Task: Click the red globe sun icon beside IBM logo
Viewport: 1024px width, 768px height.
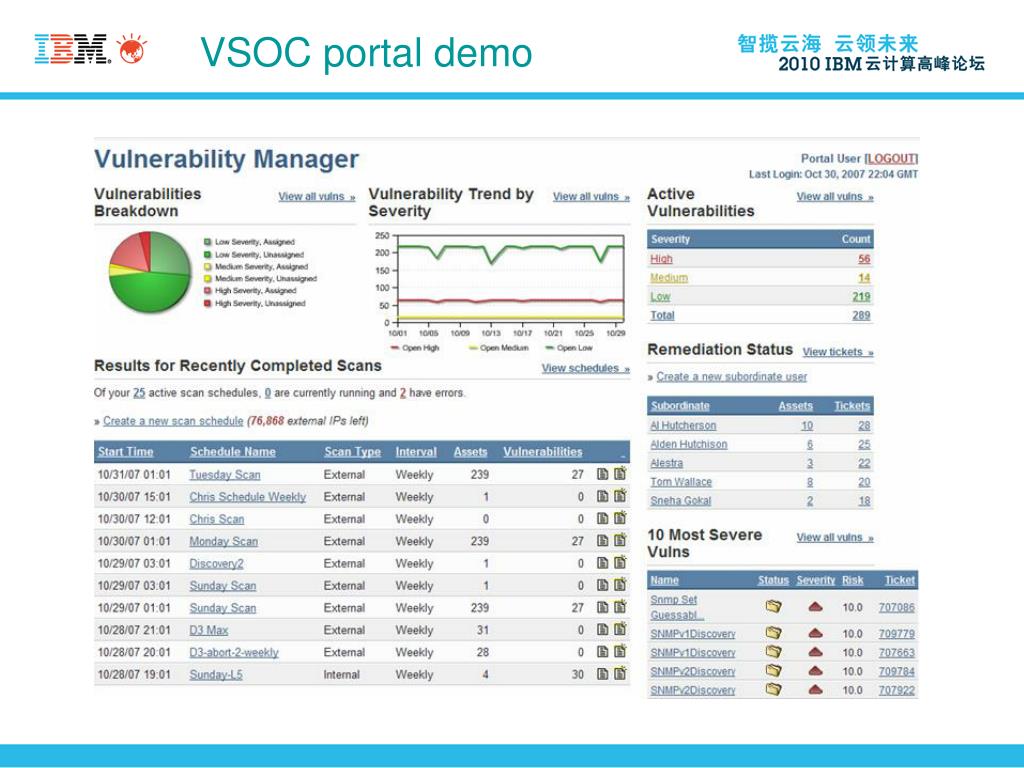Action: tap(131, 49)
